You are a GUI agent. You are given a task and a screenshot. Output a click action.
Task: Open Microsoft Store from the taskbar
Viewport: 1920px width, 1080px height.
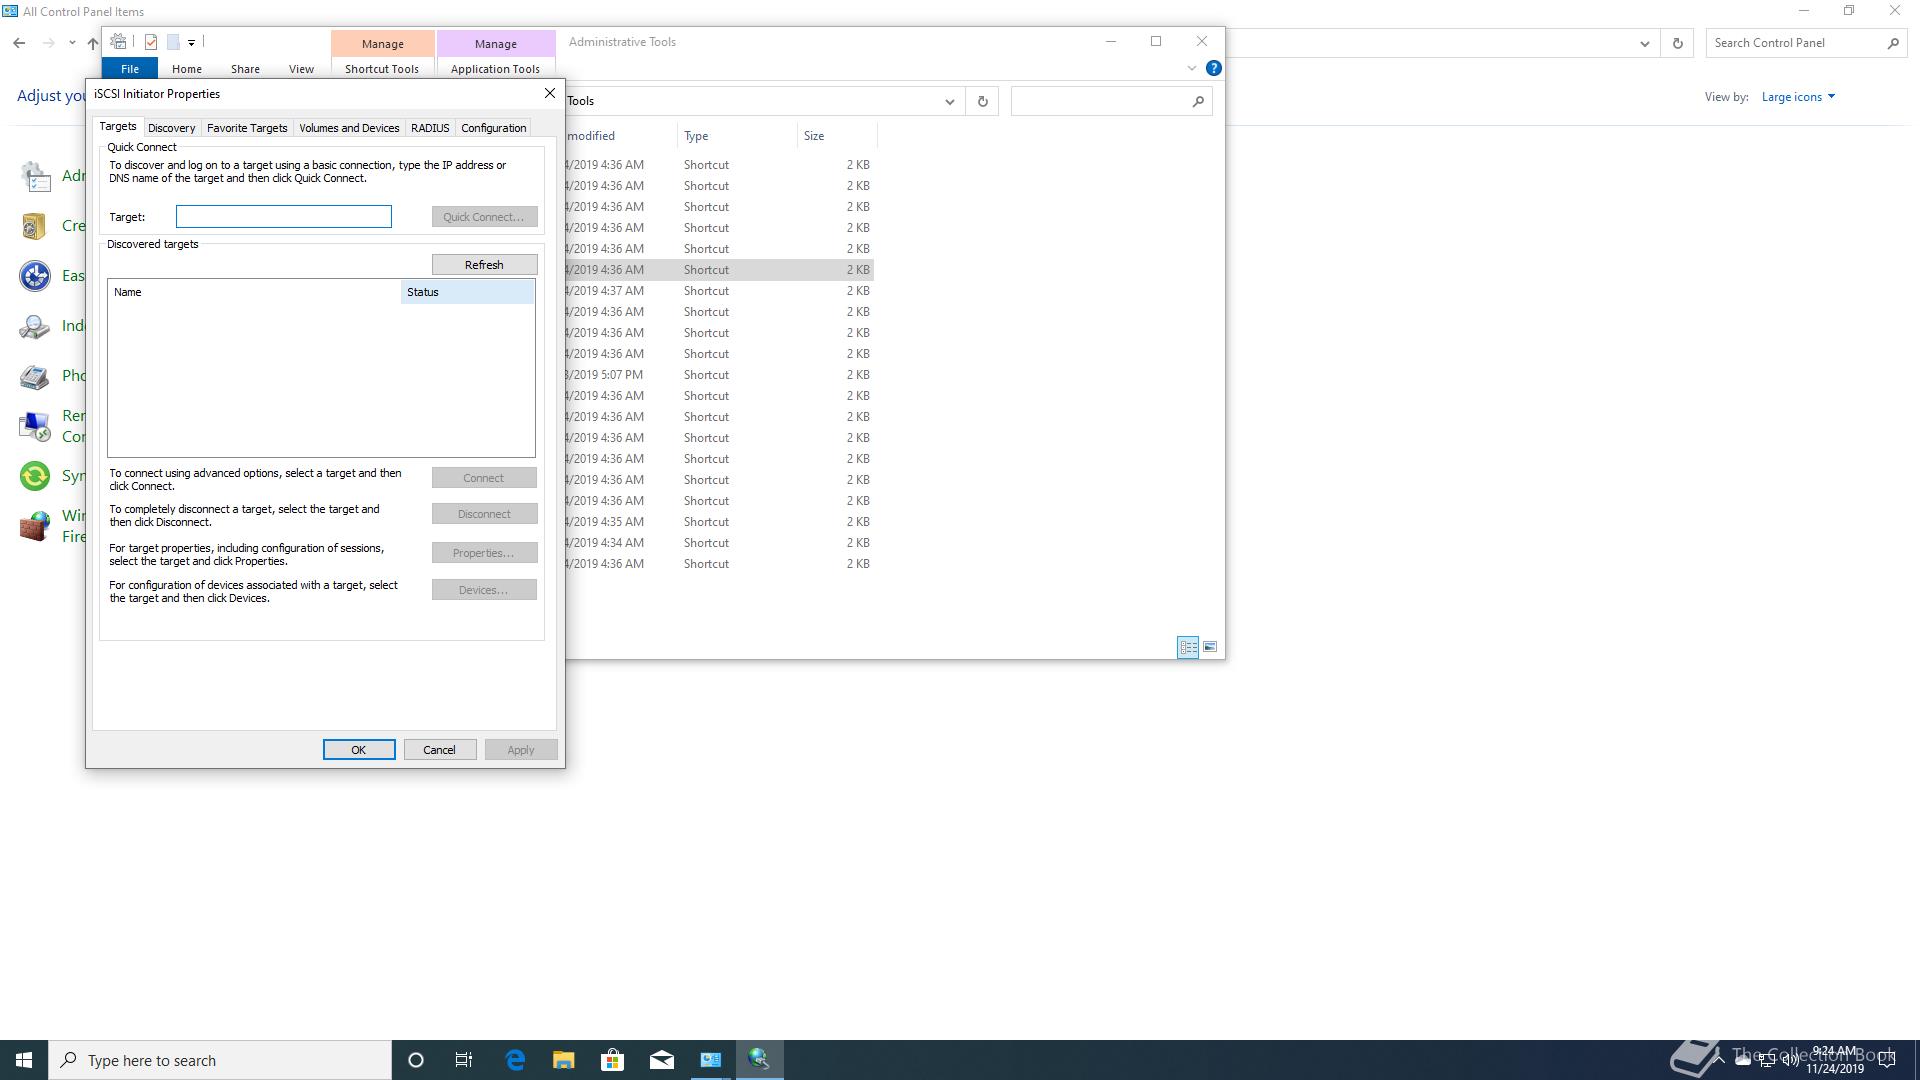click(613, 1060)
